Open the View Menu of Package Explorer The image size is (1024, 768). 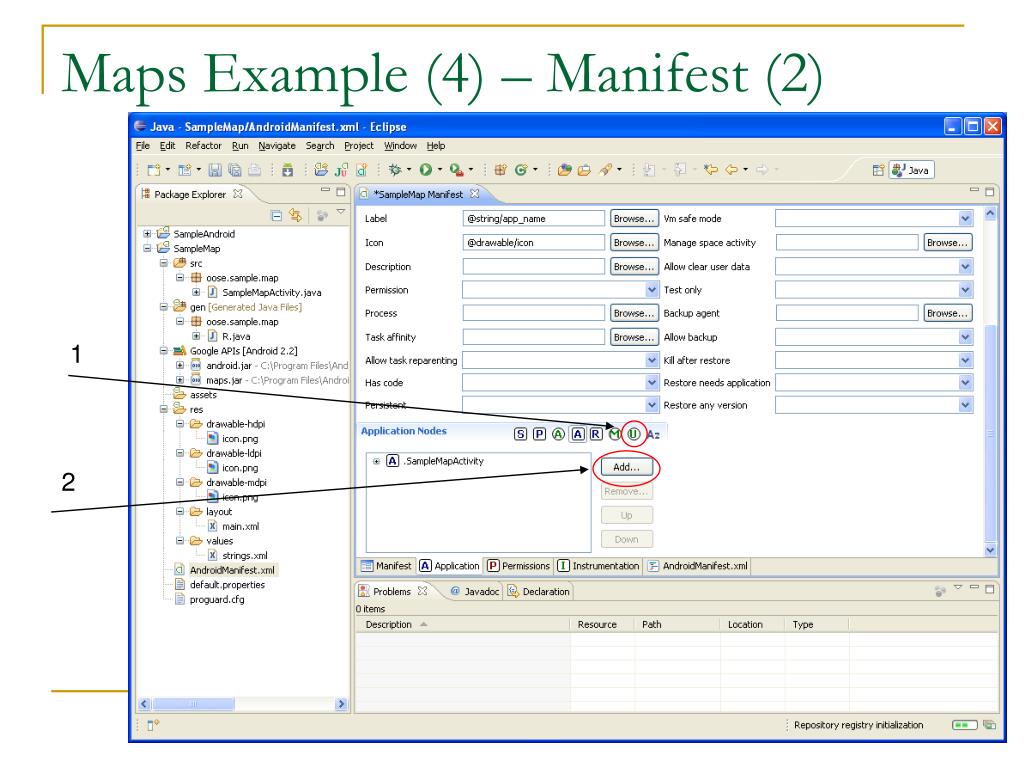pos(341,212)
